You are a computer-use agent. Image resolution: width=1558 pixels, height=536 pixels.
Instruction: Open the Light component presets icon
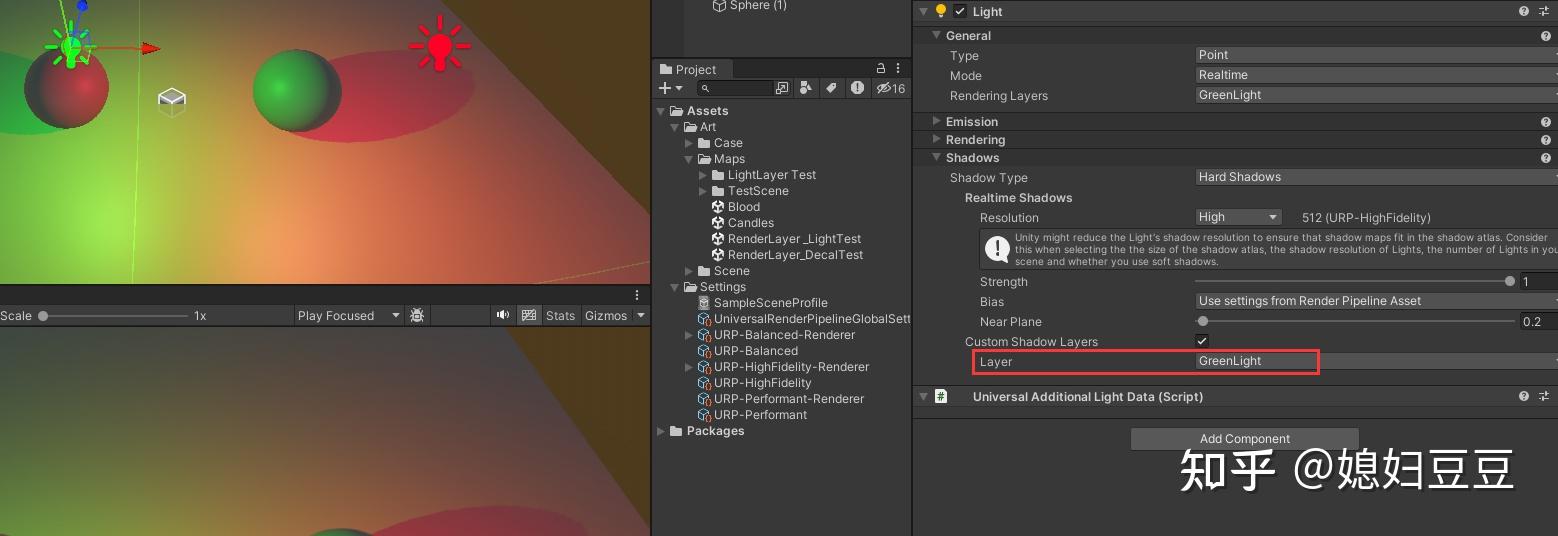(1545, 12)
